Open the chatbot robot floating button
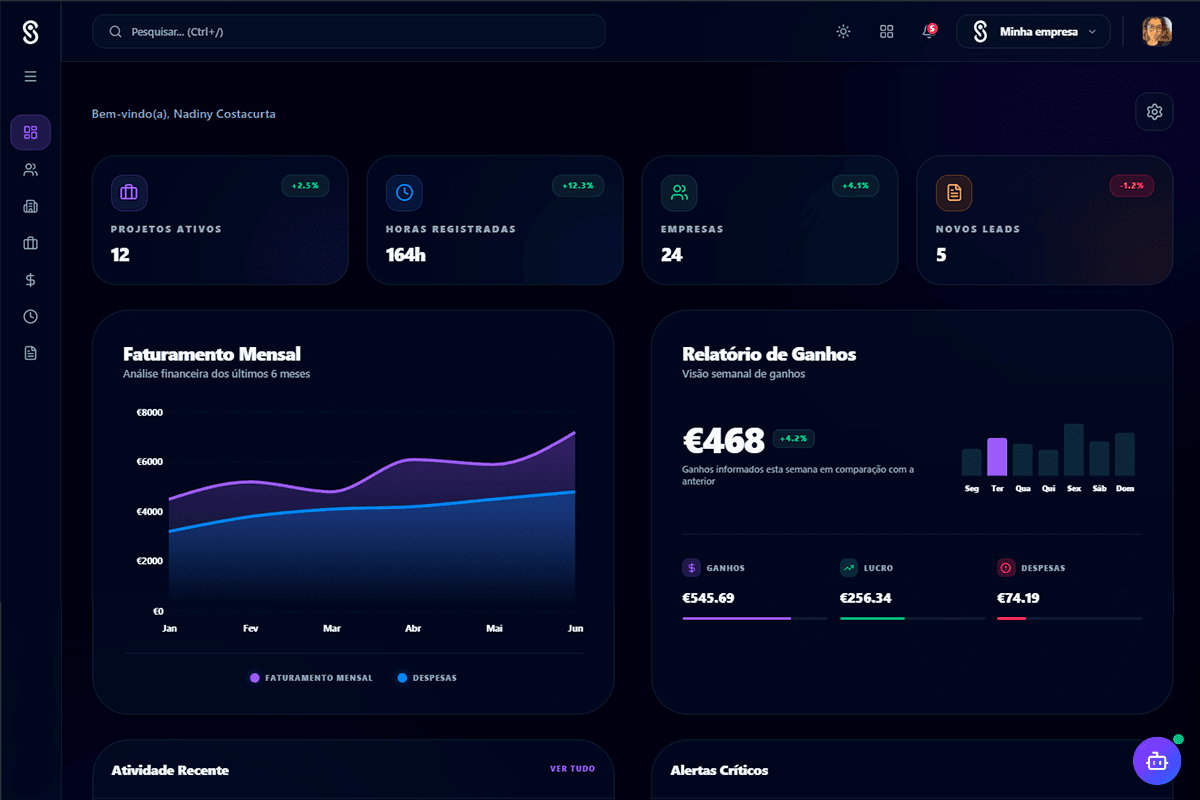This screenshot has width=1200, height=800. (x=1157, y=761)
